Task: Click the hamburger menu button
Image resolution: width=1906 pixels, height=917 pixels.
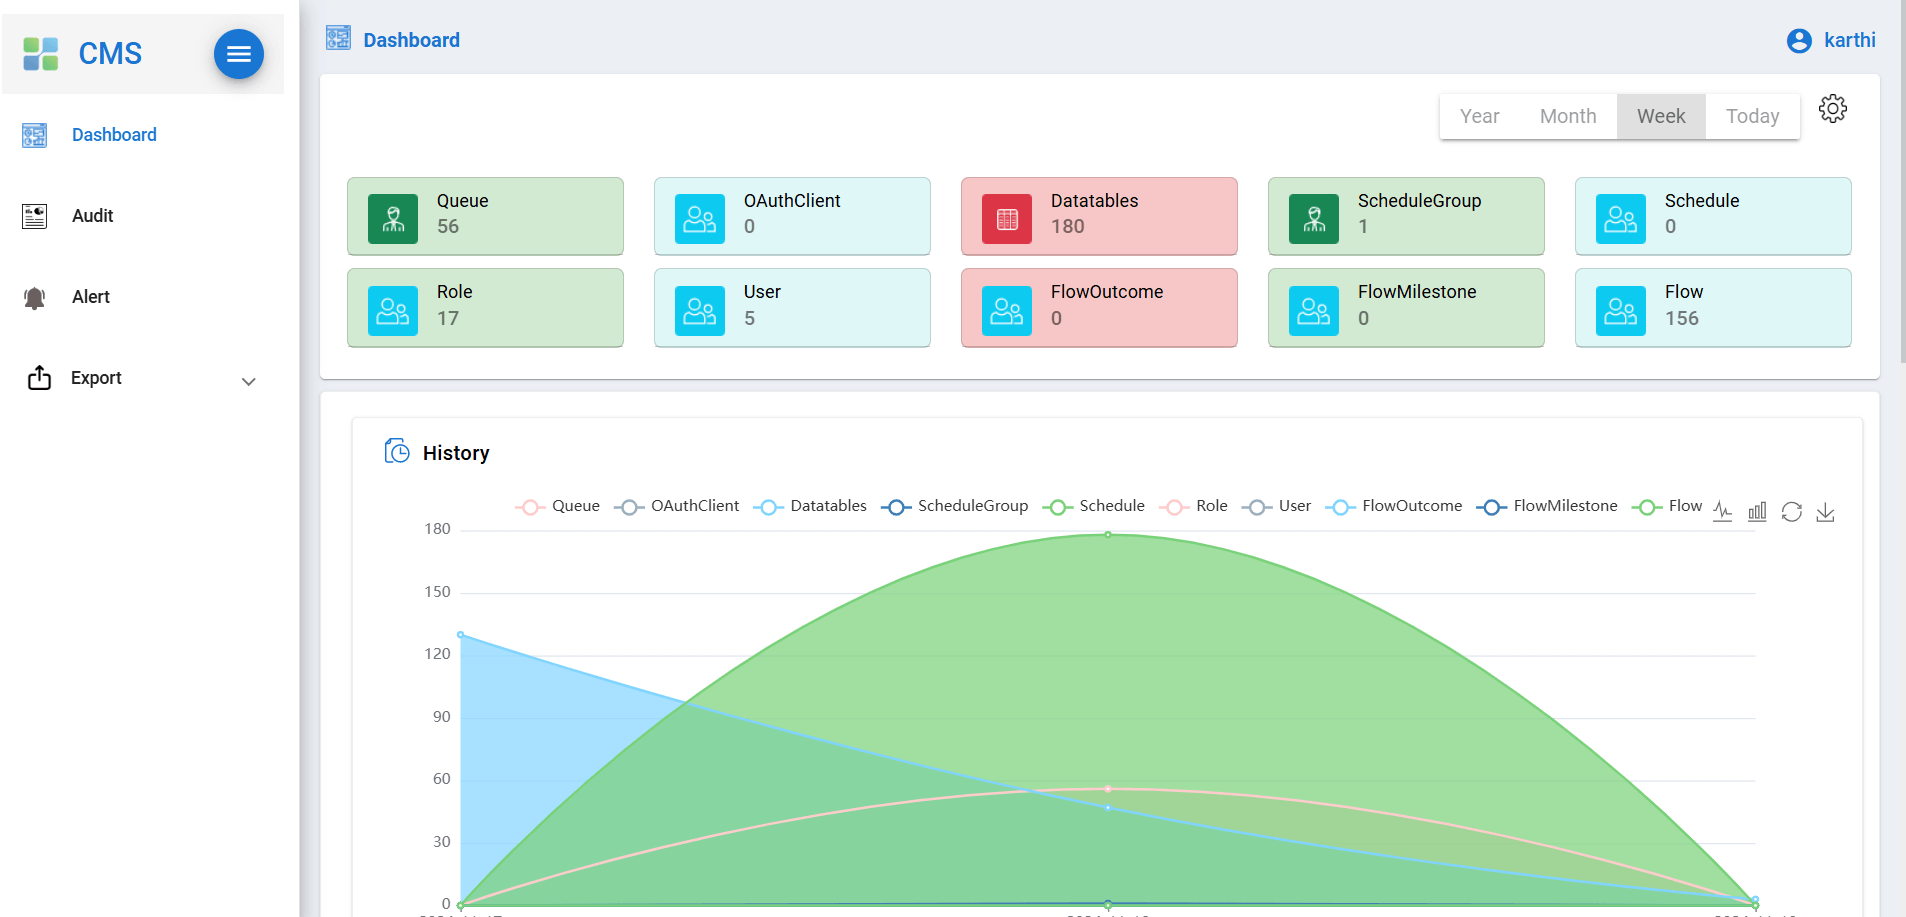Action: pos(239,54)
